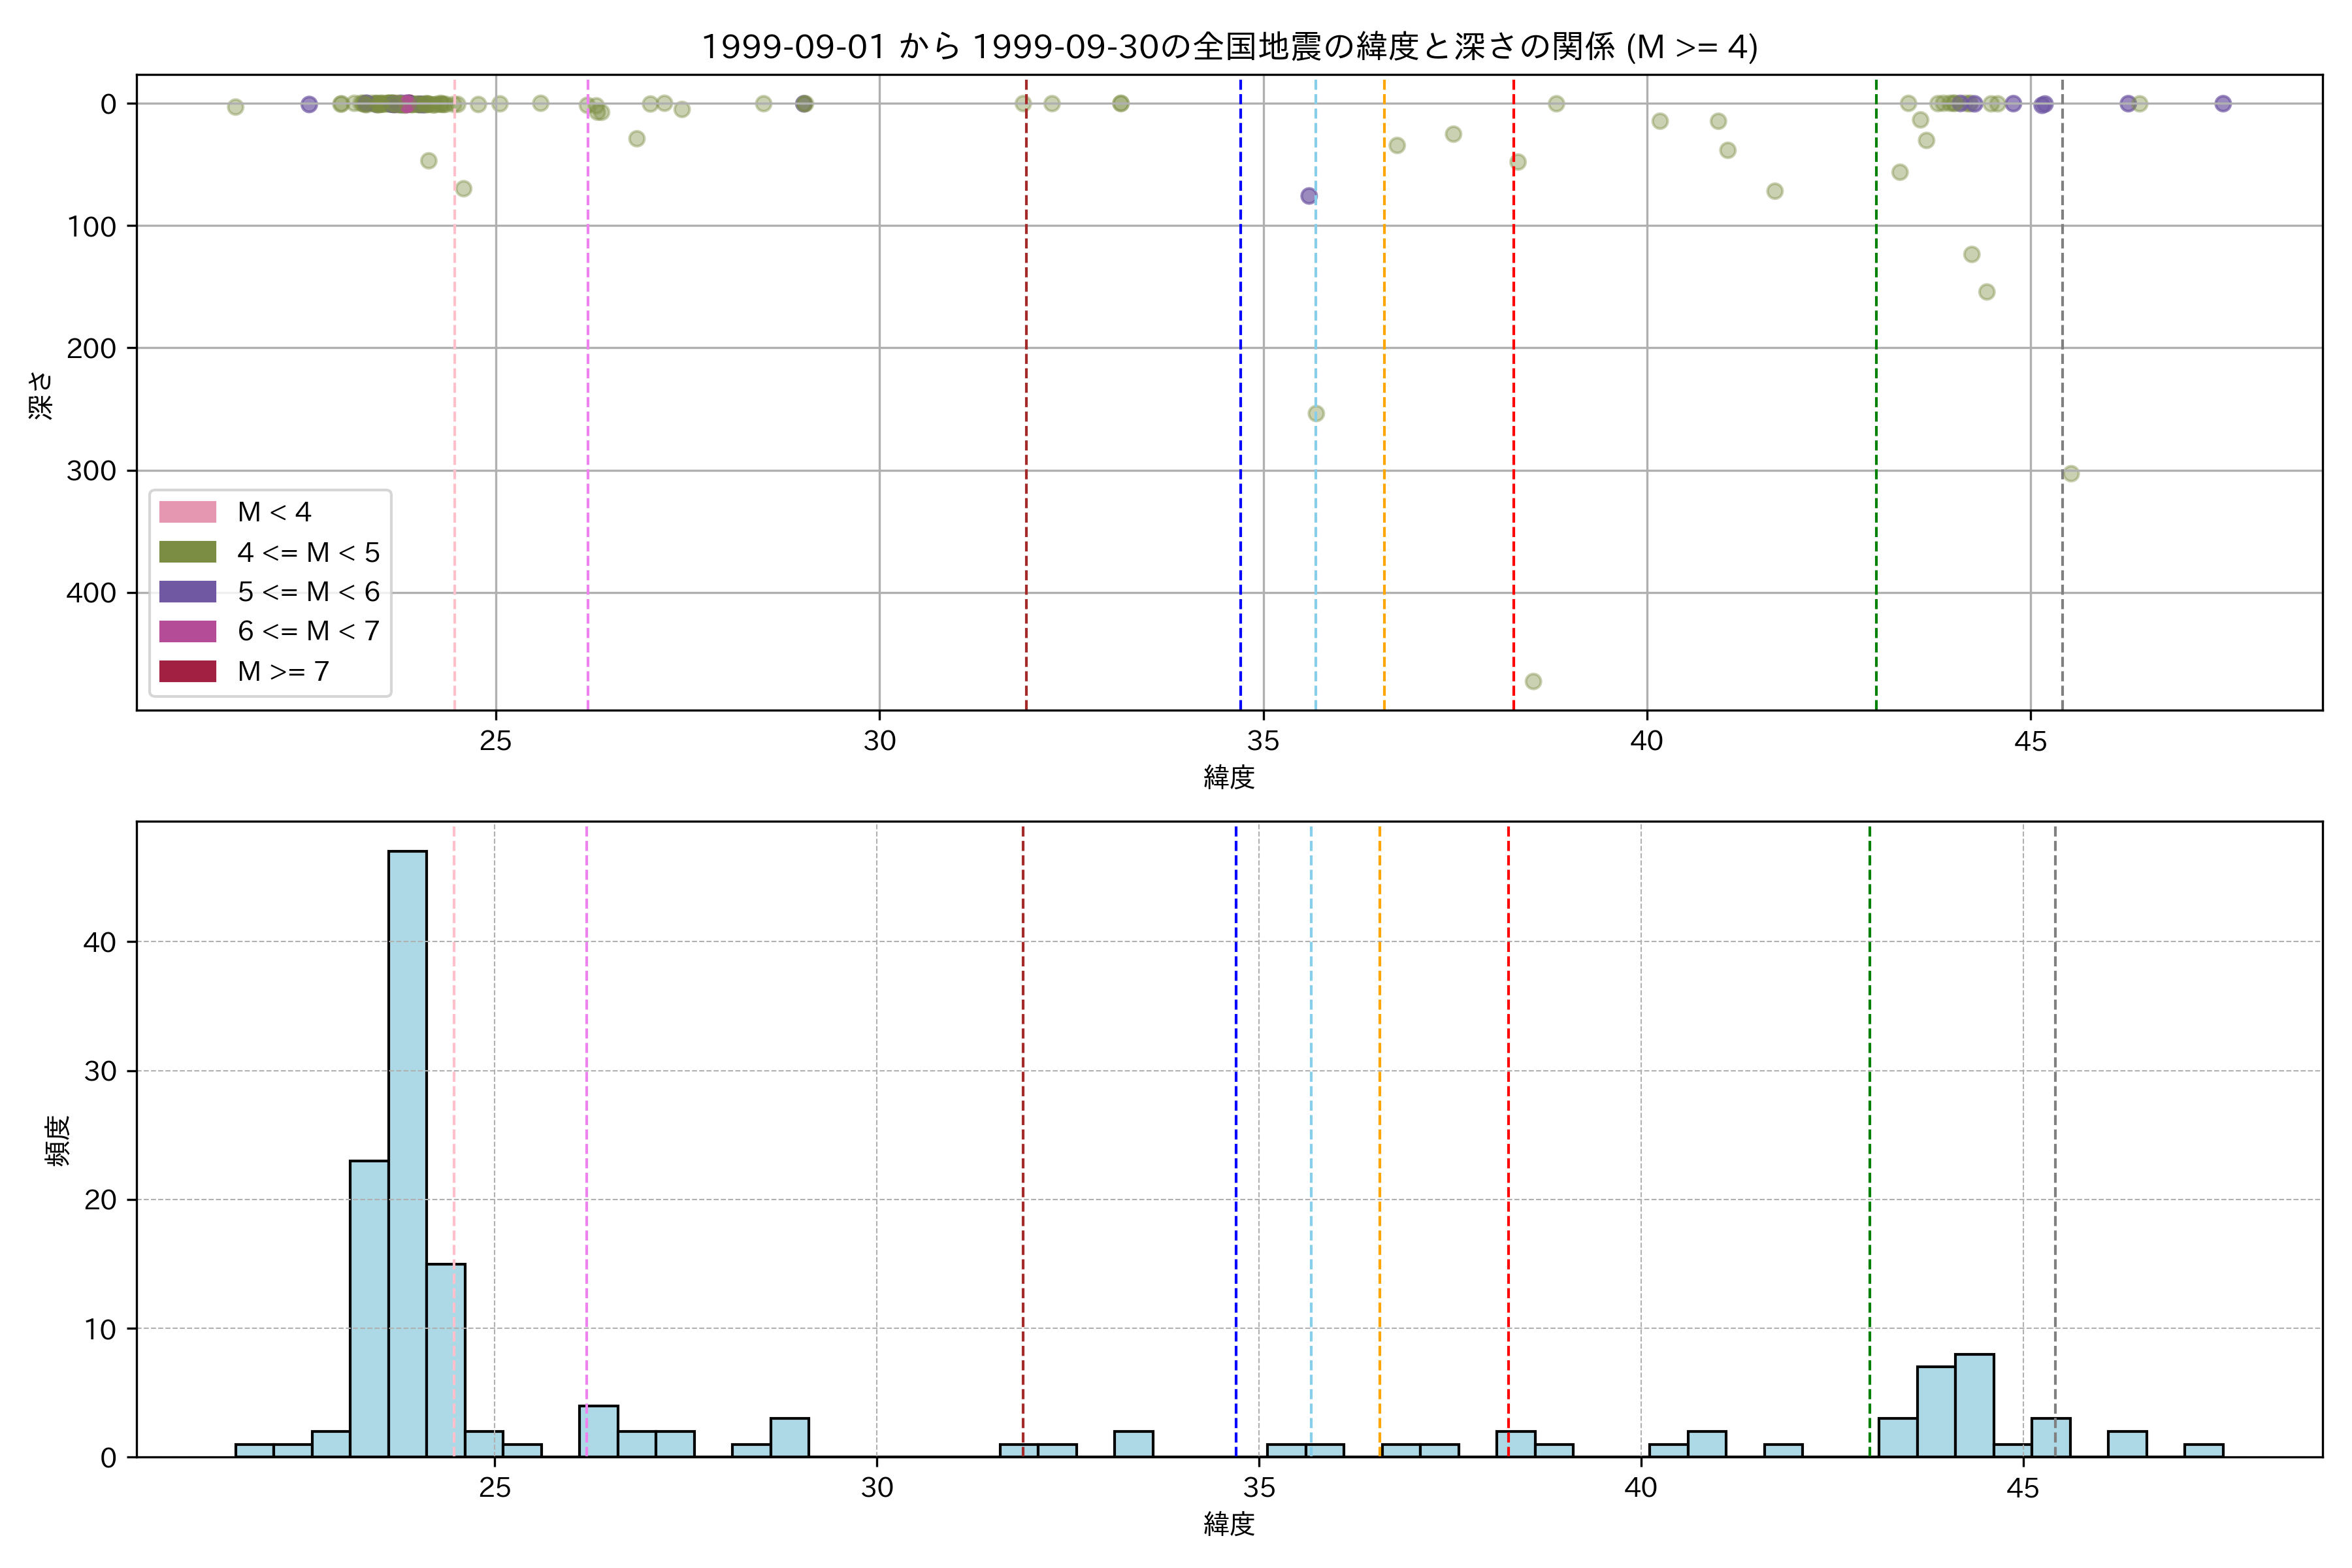Screen dimensions: 2352x1568
Task: Click the leftmost scatter point in the upper plot
Action: coord(235,107)
